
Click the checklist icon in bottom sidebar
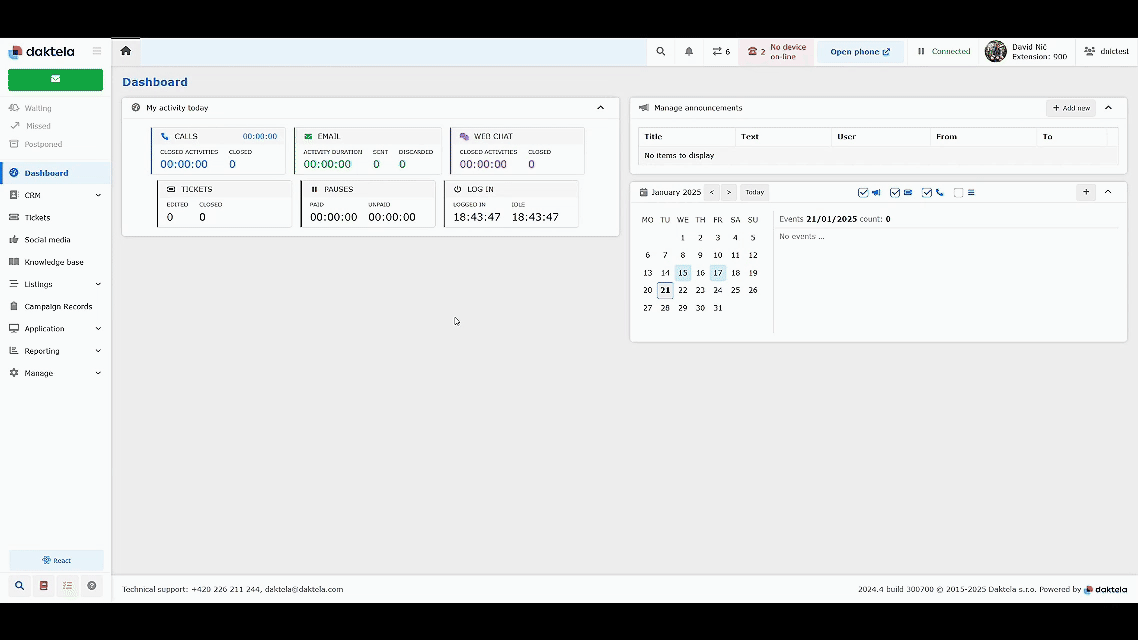pyautogui.click(x=67, y=586)
